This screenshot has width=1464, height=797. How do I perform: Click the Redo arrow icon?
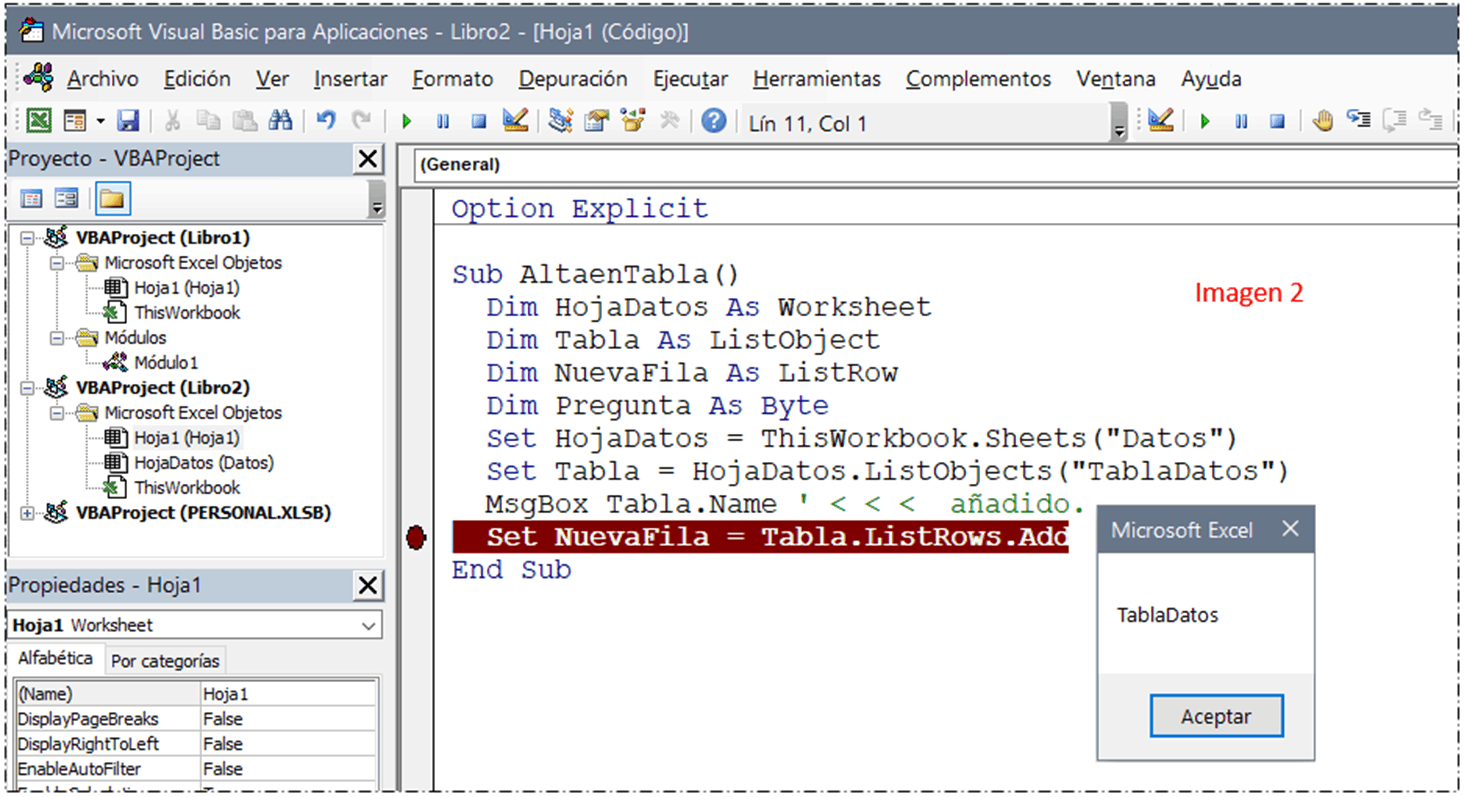362,122
